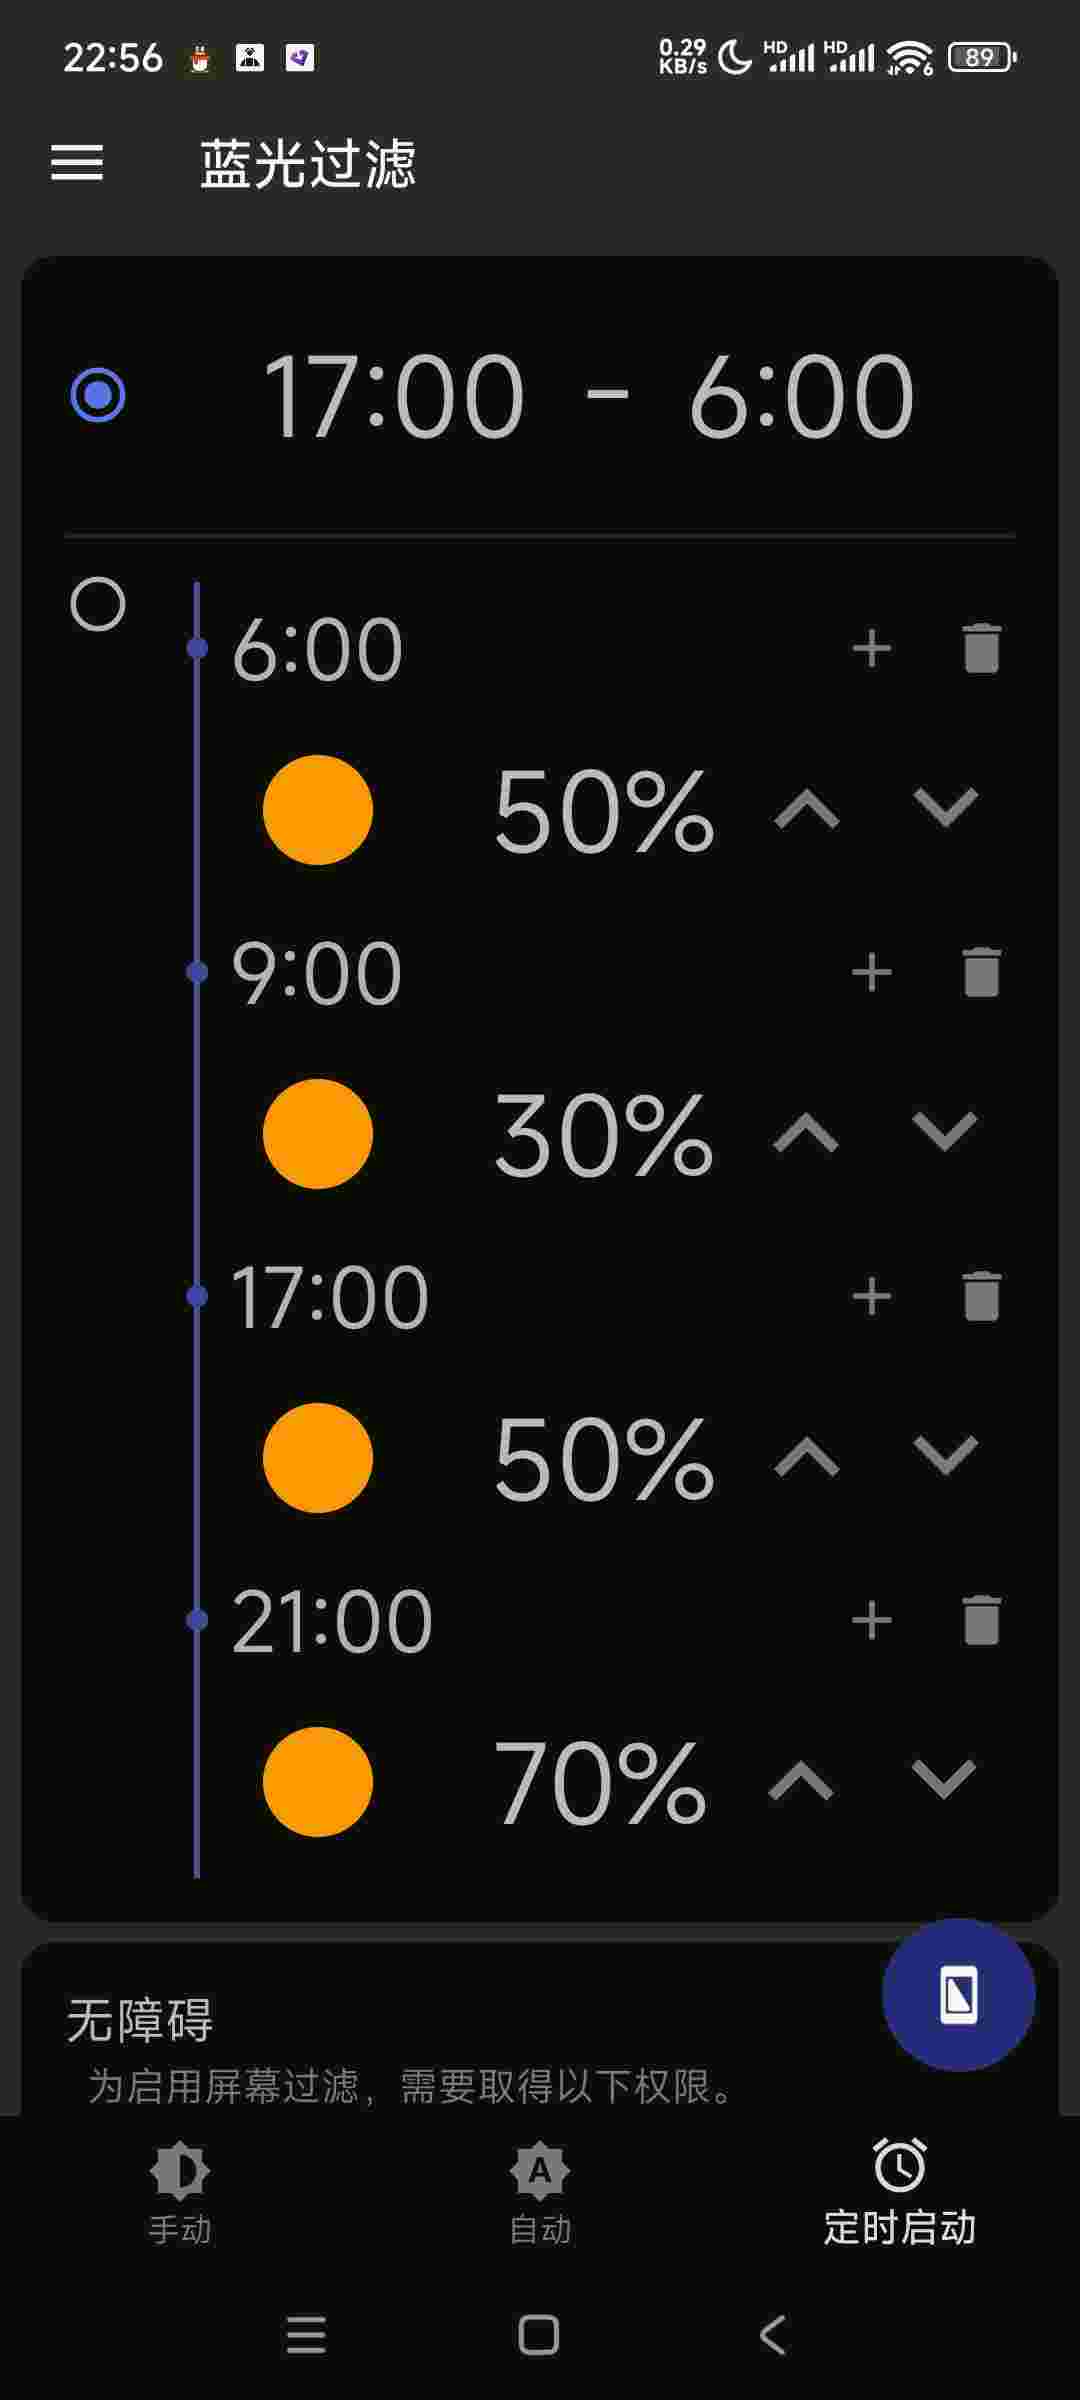1080x2400 pixels.
Task: Increase the 6:00 filter percentage
Action: tap(806, 809)
